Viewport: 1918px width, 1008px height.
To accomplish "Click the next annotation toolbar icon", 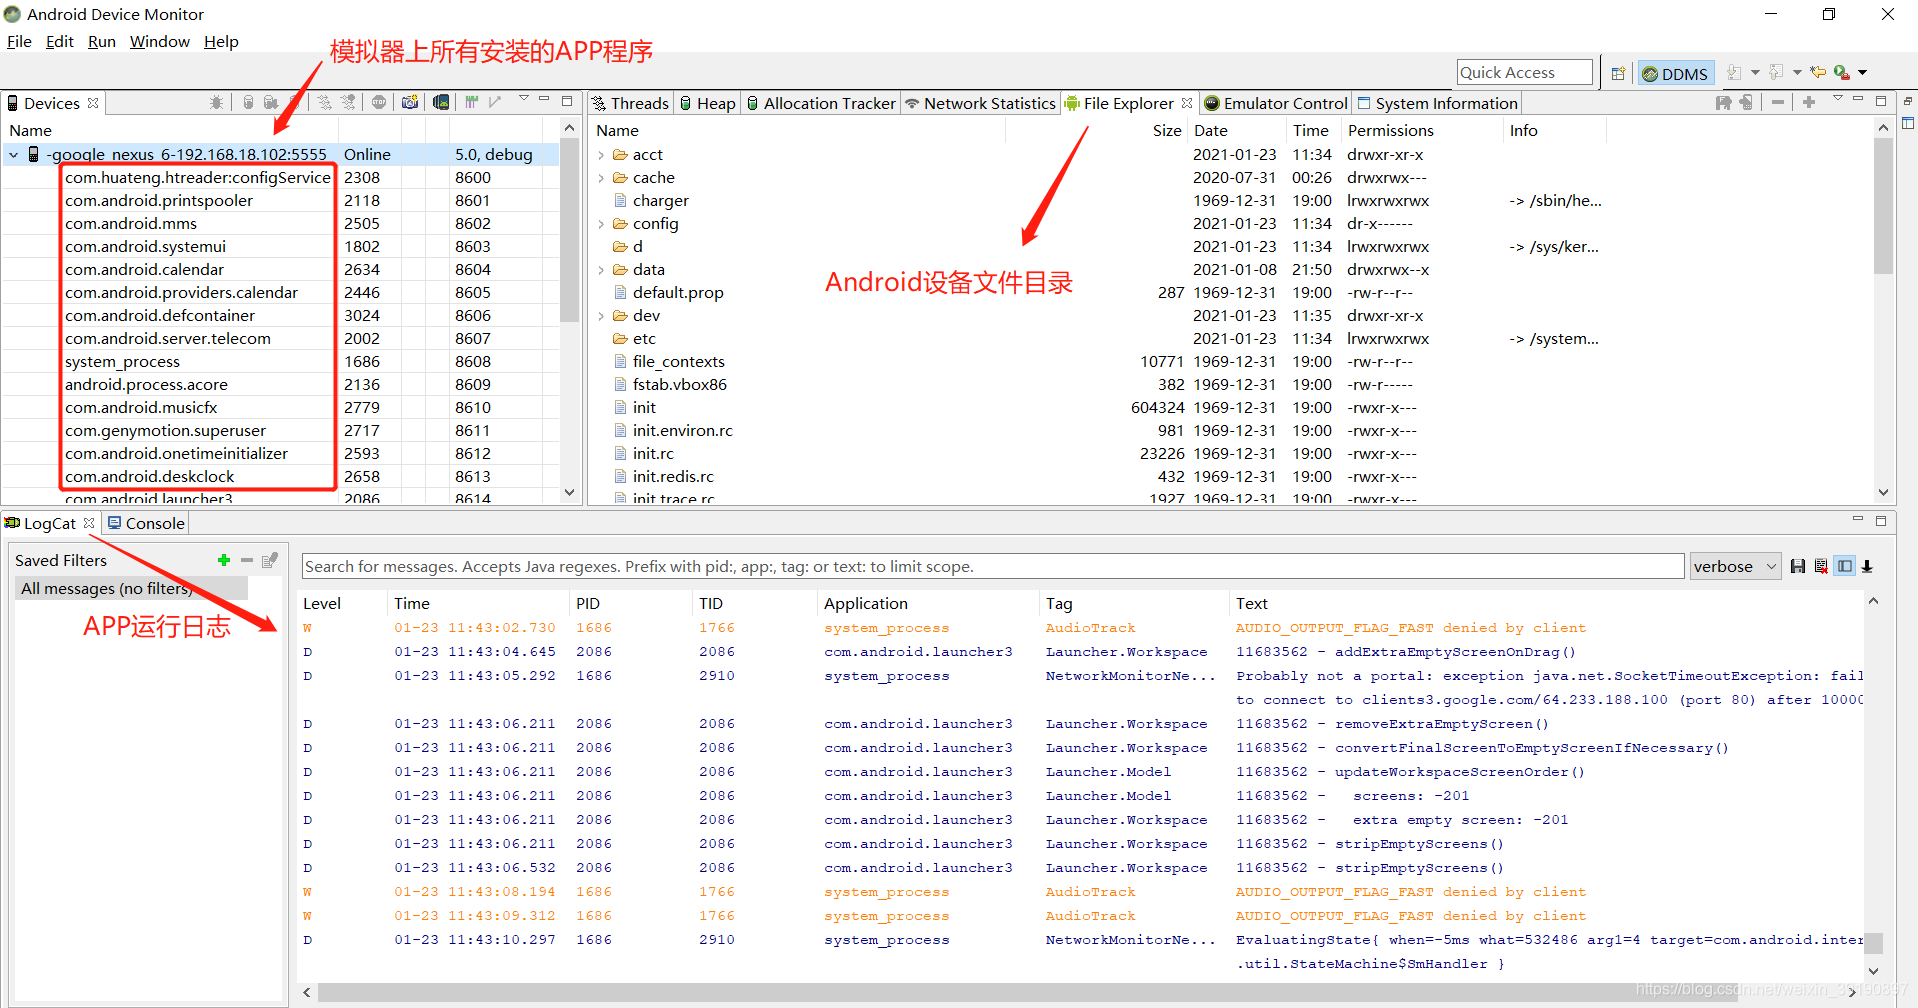I will coord(1734,72).
